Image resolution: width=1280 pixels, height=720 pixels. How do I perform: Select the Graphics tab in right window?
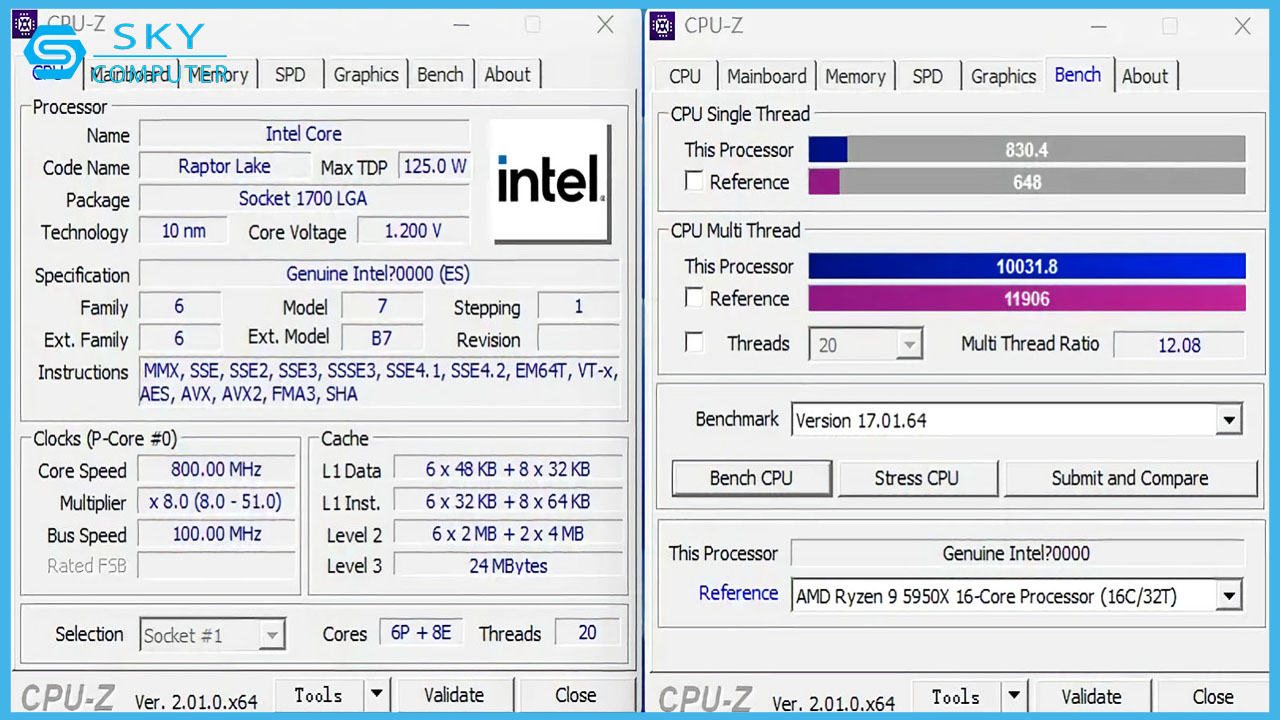(x=1003, y=76)
